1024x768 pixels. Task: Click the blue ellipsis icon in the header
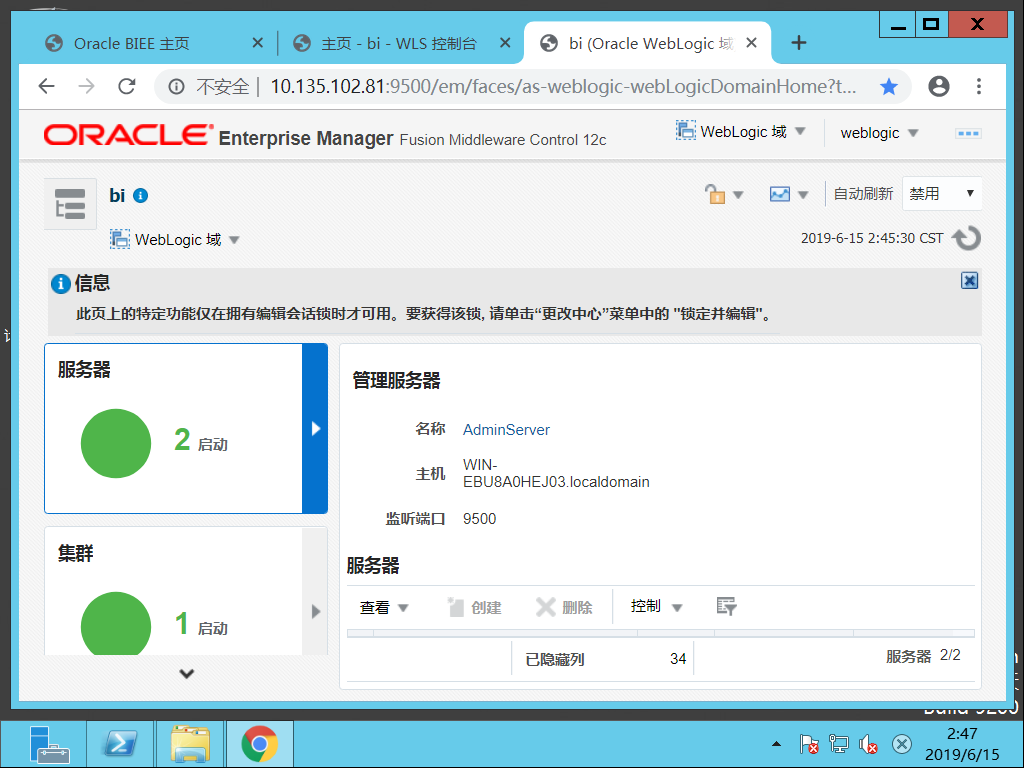click(x=966, y=132)
